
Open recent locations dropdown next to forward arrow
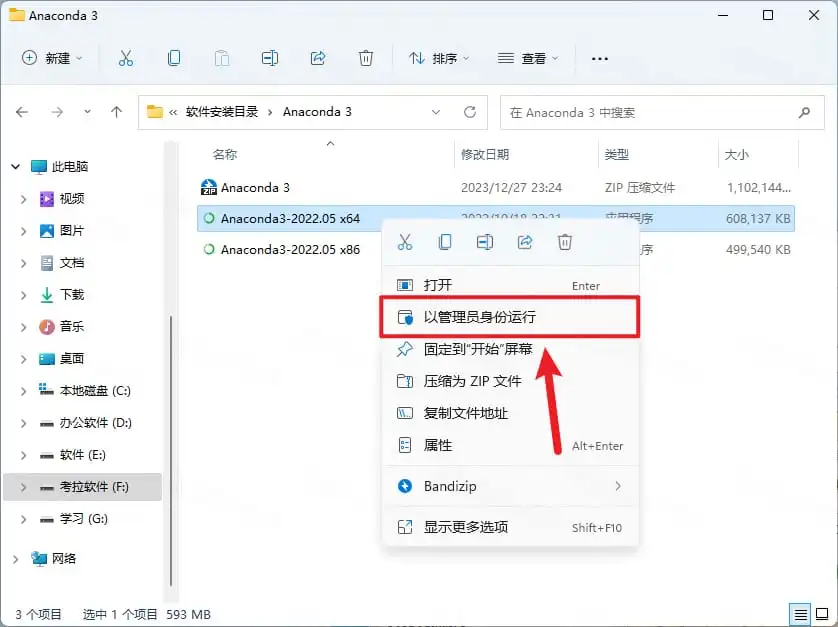(87, 112)
